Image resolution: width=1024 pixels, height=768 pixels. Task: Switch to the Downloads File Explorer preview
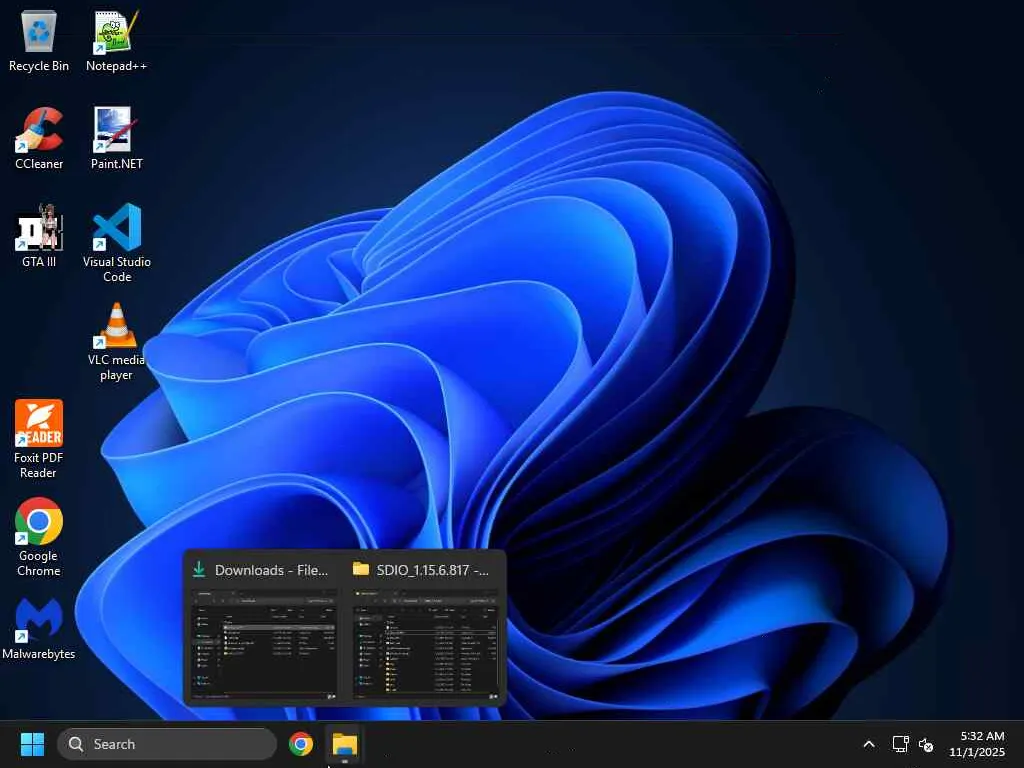[263, 628]
